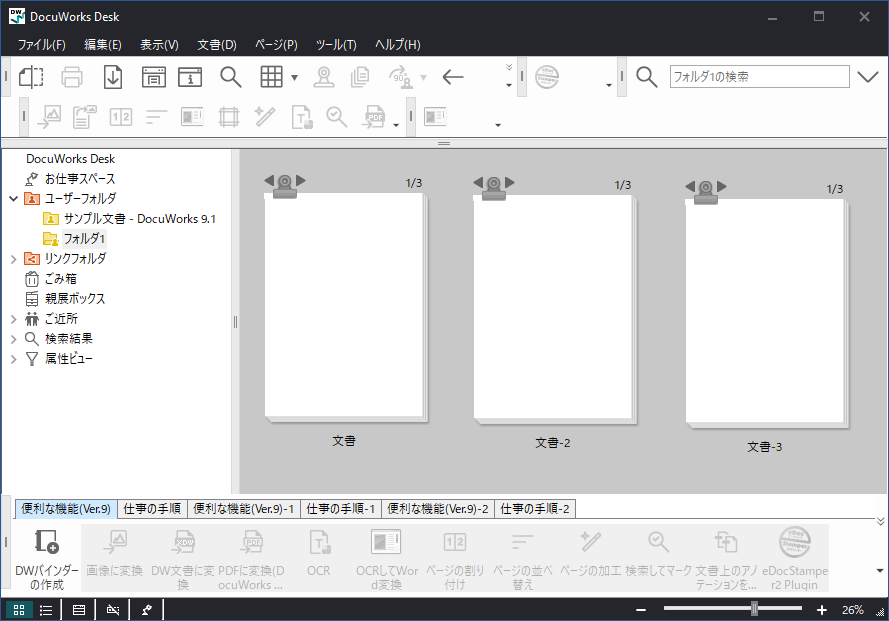Screen dimensions: 889x621
Task: Click the rotate 90 degrees icon
Action: point(401,77)
